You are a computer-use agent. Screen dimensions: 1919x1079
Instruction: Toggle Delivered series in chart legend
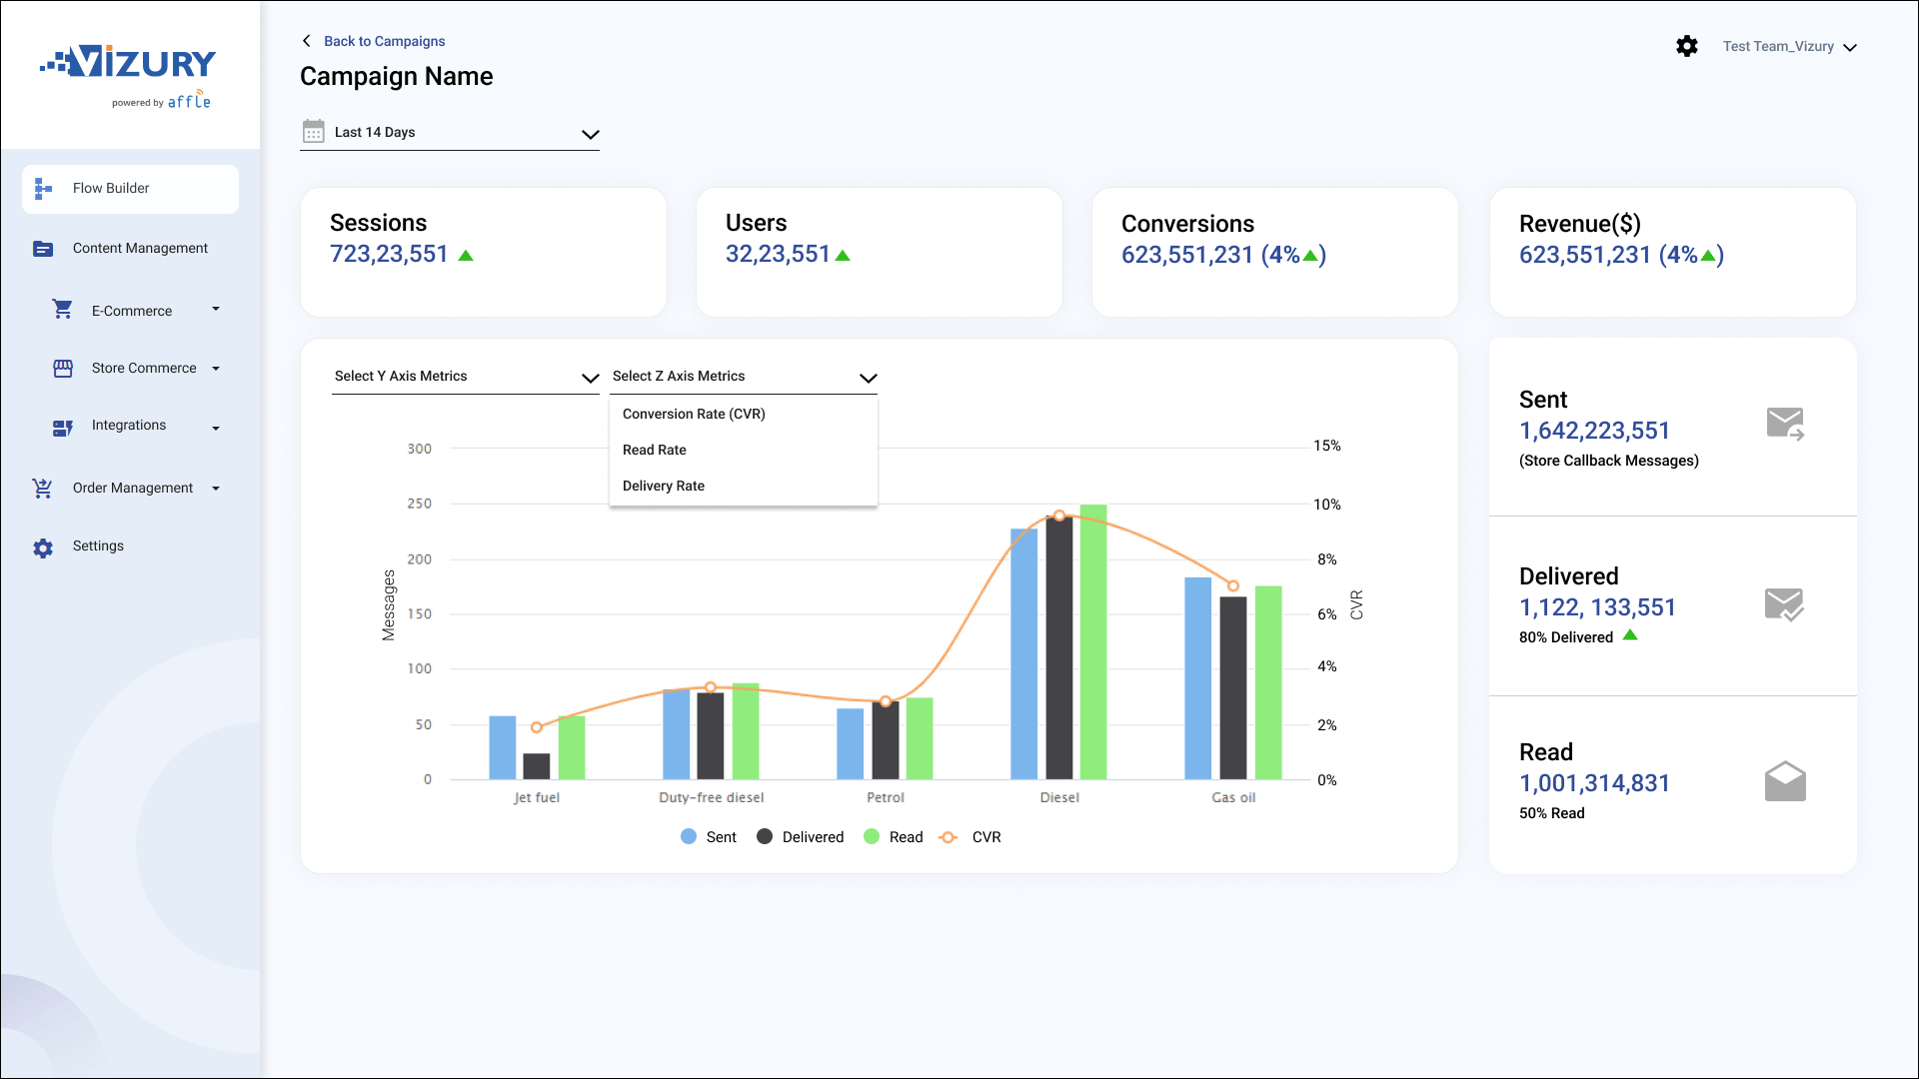click(x=800, y=837)
